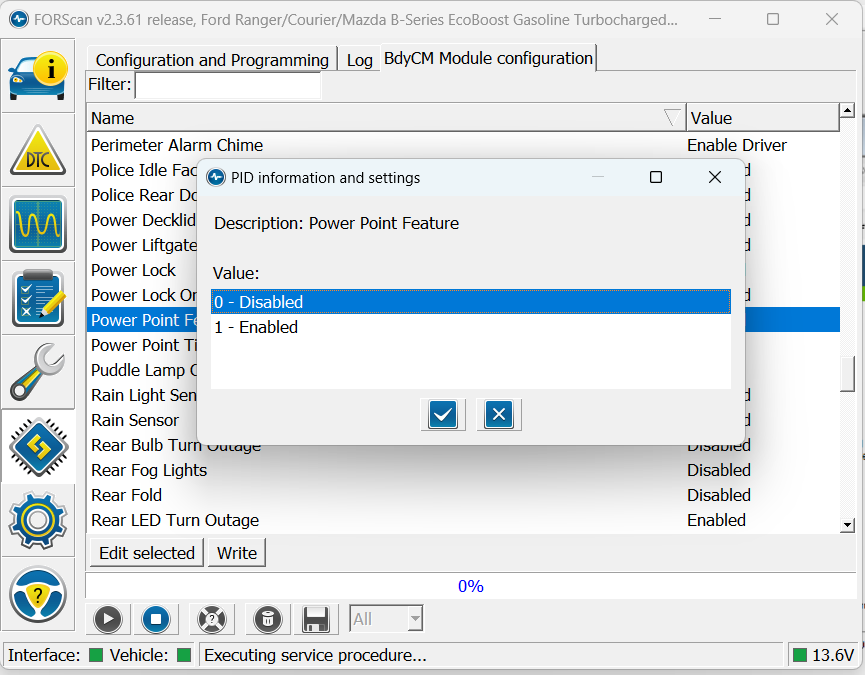Image resolution: width=865 pixels, height=675 pixels.
Task: Open the settings gear section
Action: pyautogui.click(x=38, y=521)
